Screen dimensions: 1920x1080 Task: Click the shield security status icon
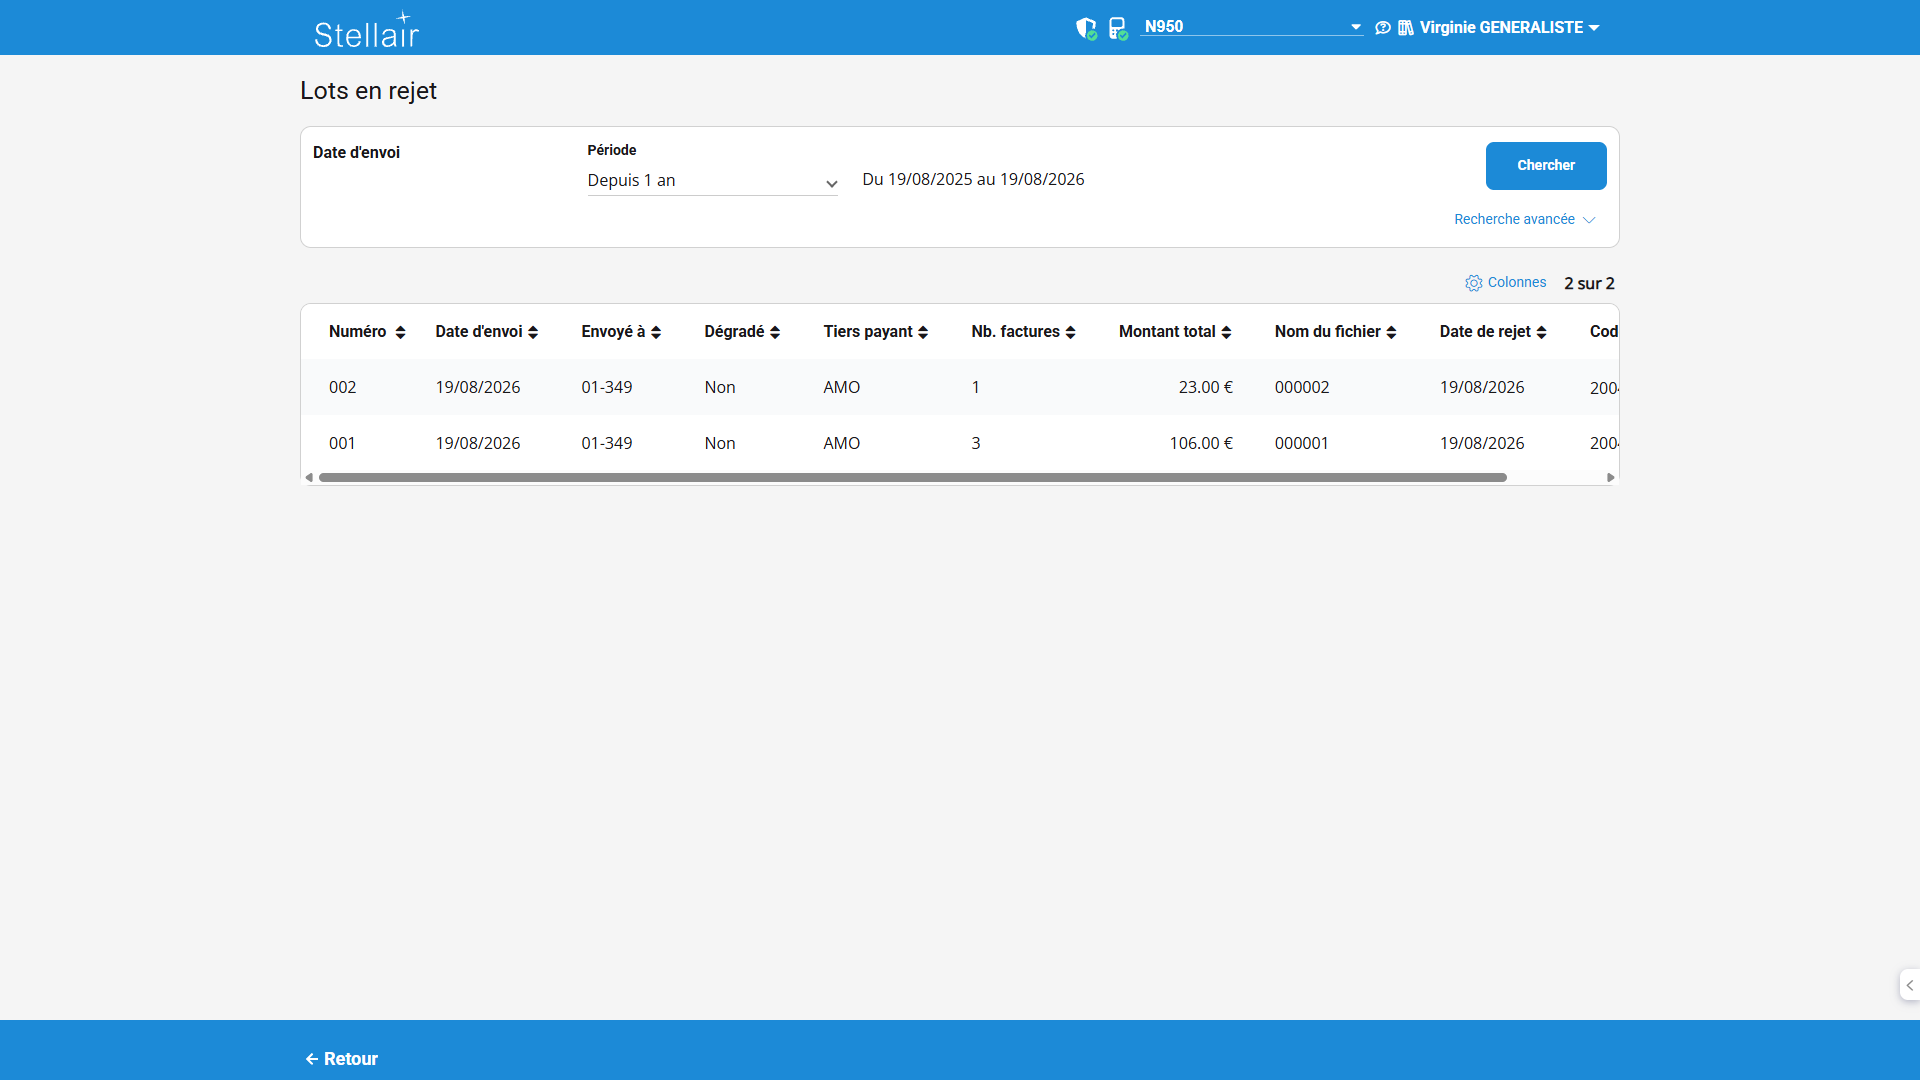[x=1086, y=28]
